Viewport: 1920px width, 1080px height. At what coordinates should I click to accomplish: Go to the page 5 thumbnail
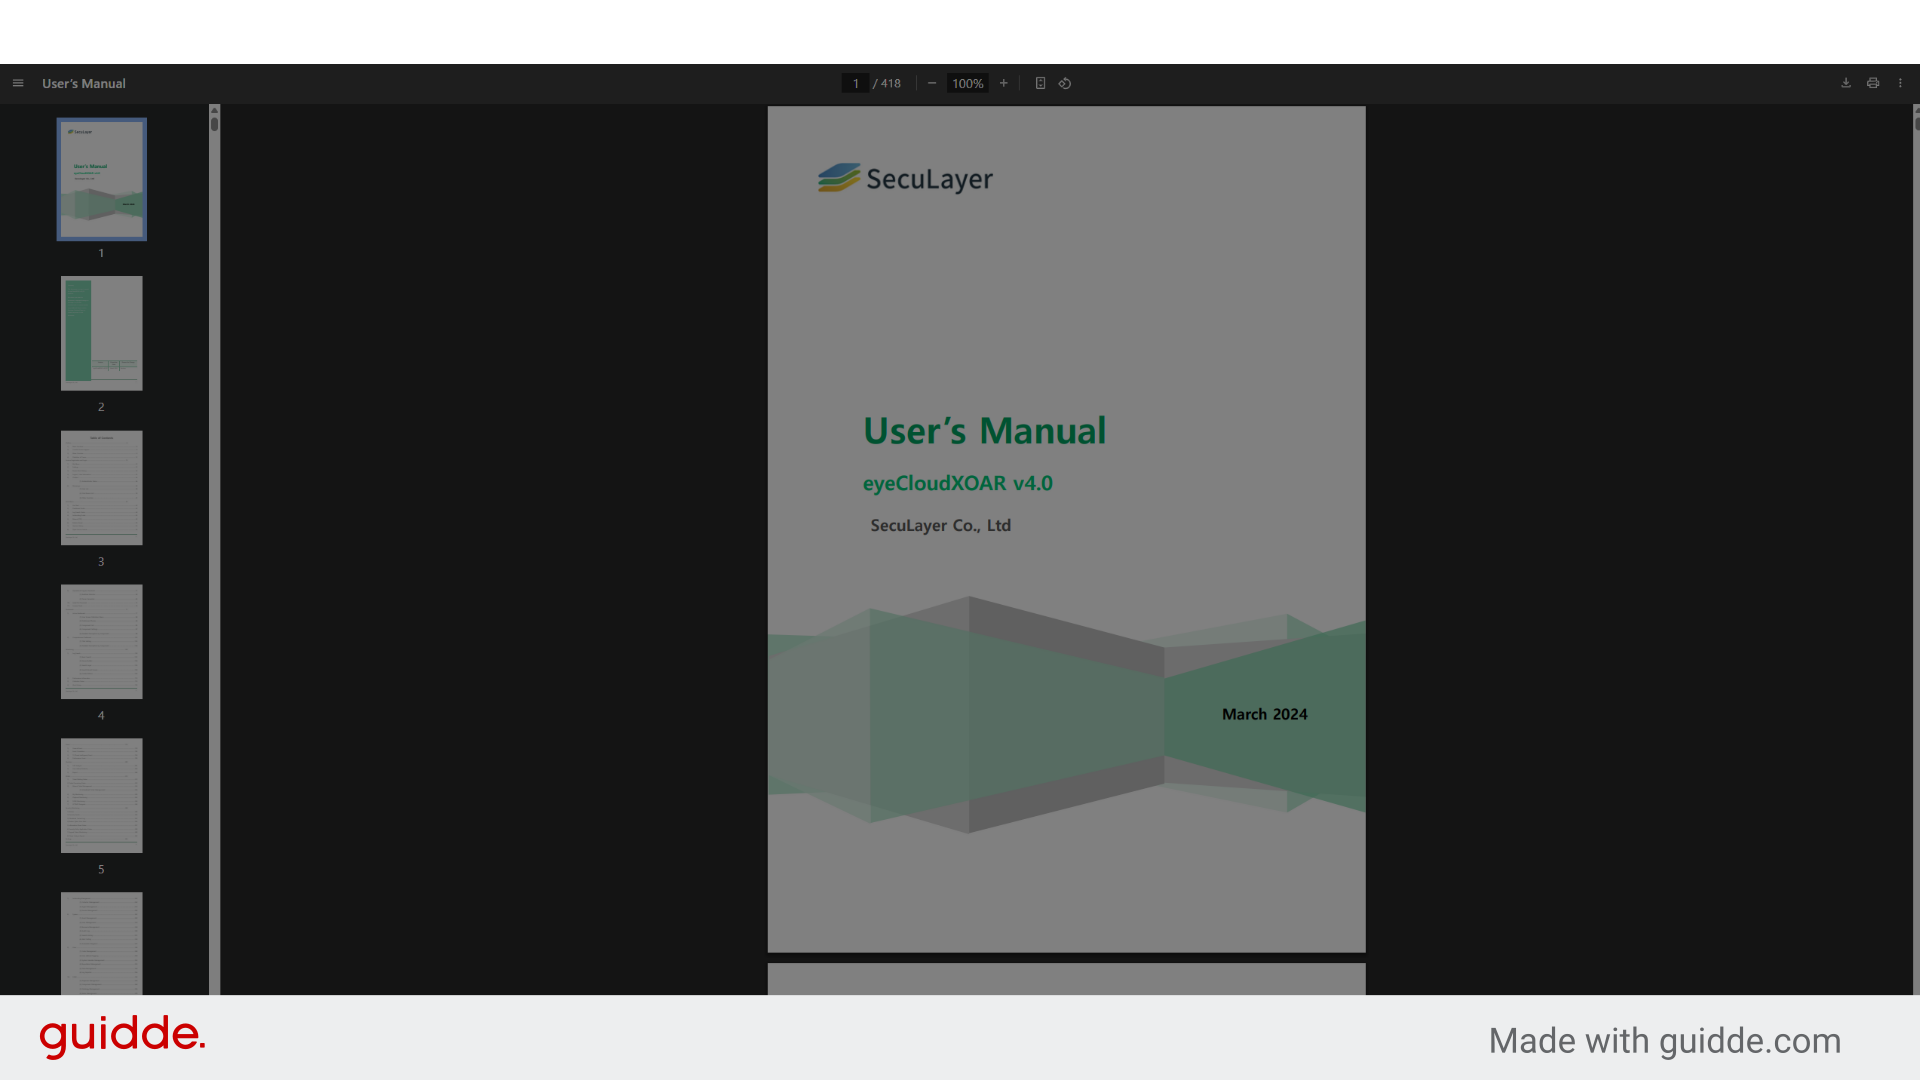click(101, 795)
